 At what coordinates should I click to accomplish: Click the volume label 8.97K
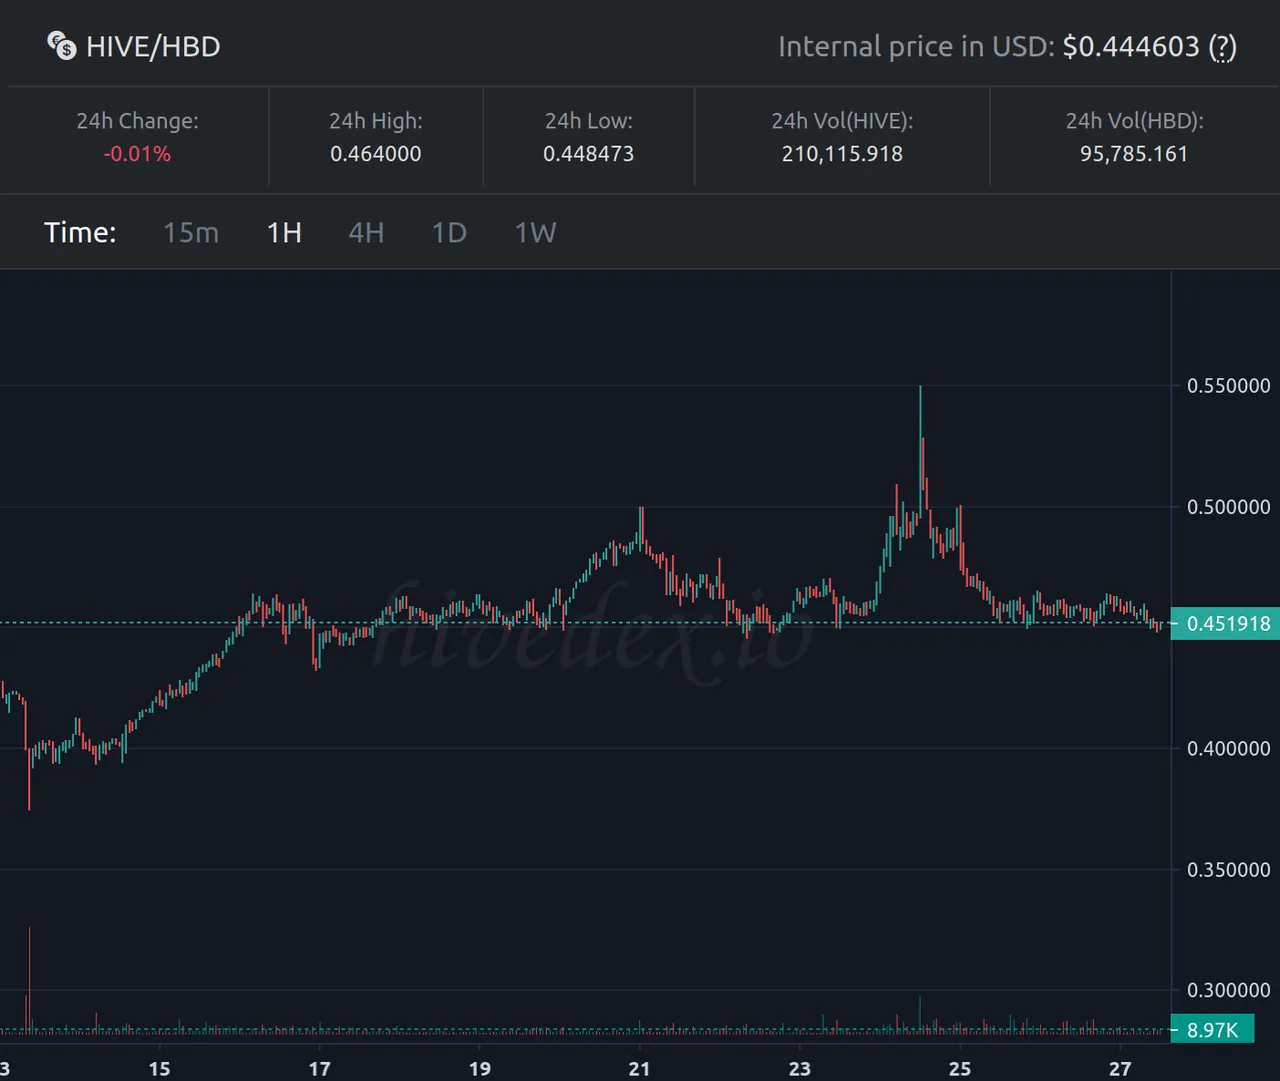click(x=1211, y=1030)
